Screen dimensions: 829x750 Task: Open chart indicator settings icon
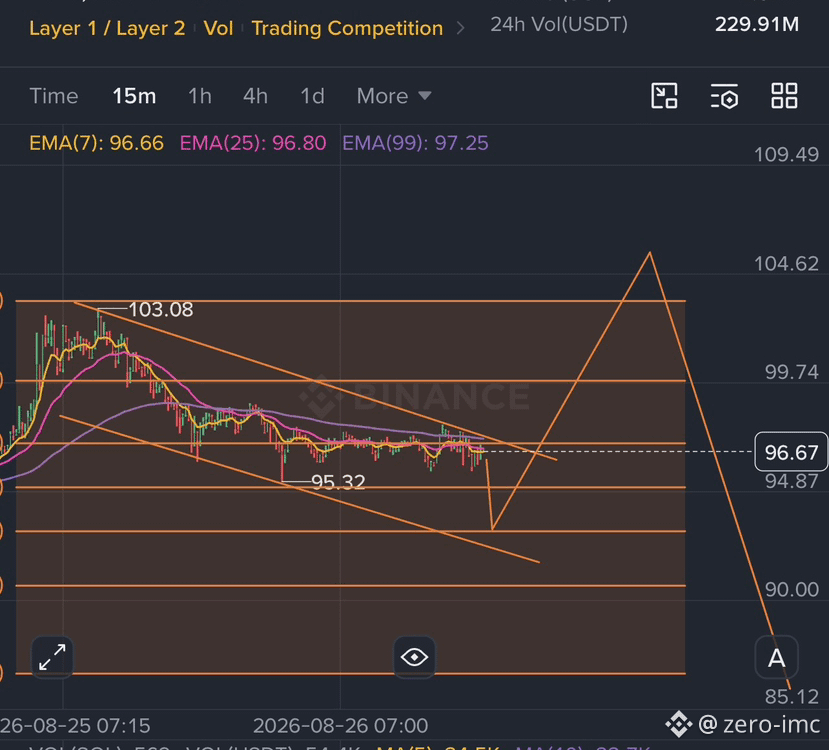click(724, 96)
